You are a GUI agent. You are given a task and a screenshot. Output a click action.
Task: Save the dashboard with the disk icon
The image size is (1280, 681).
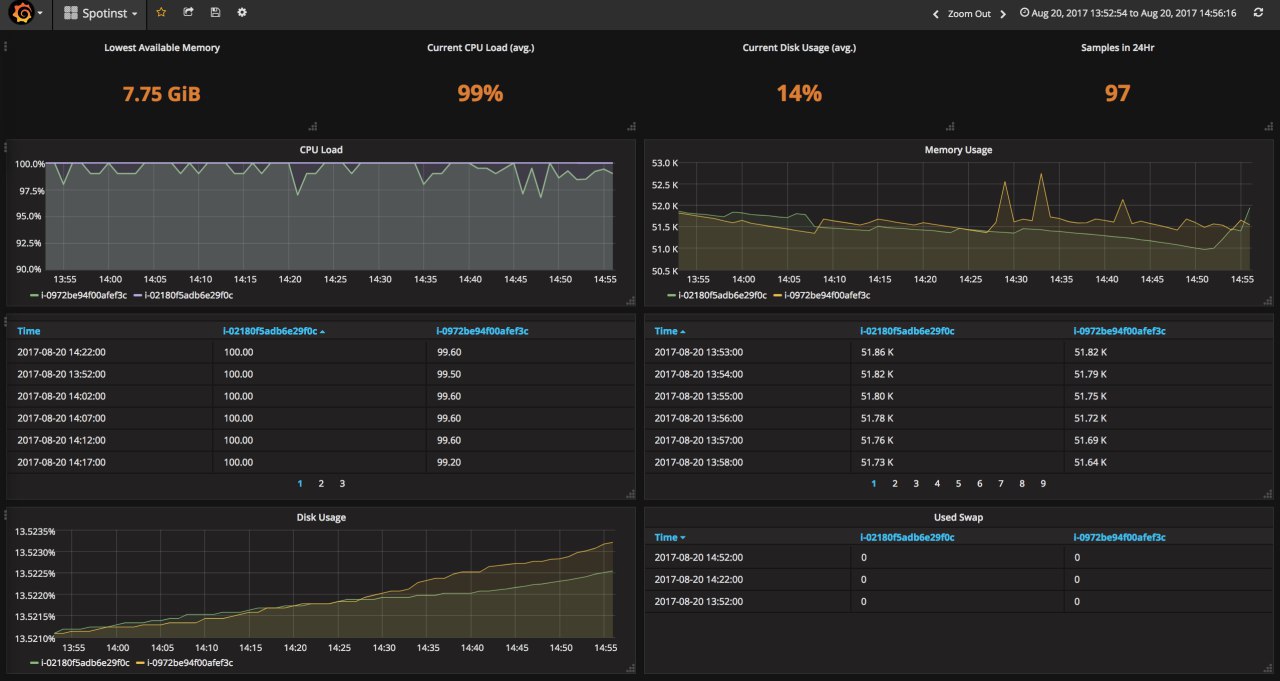pos(215,13)
